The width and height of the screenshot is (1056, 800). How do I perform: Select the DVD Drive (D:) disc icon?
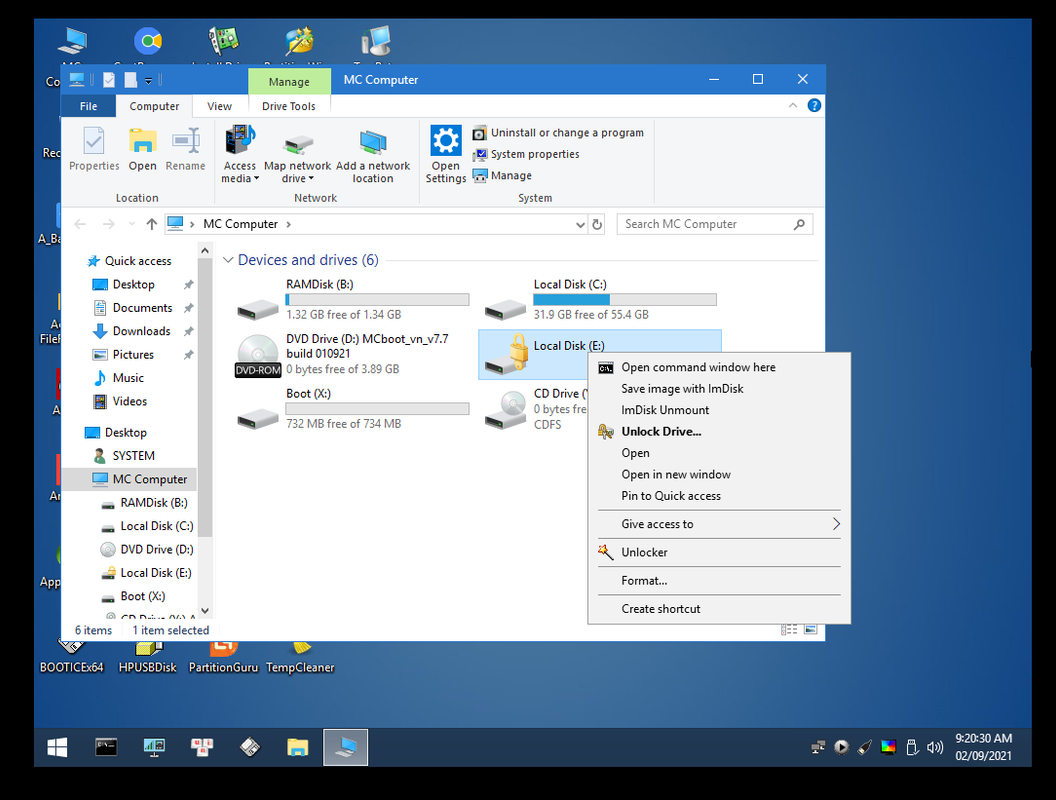pos(258,355)
